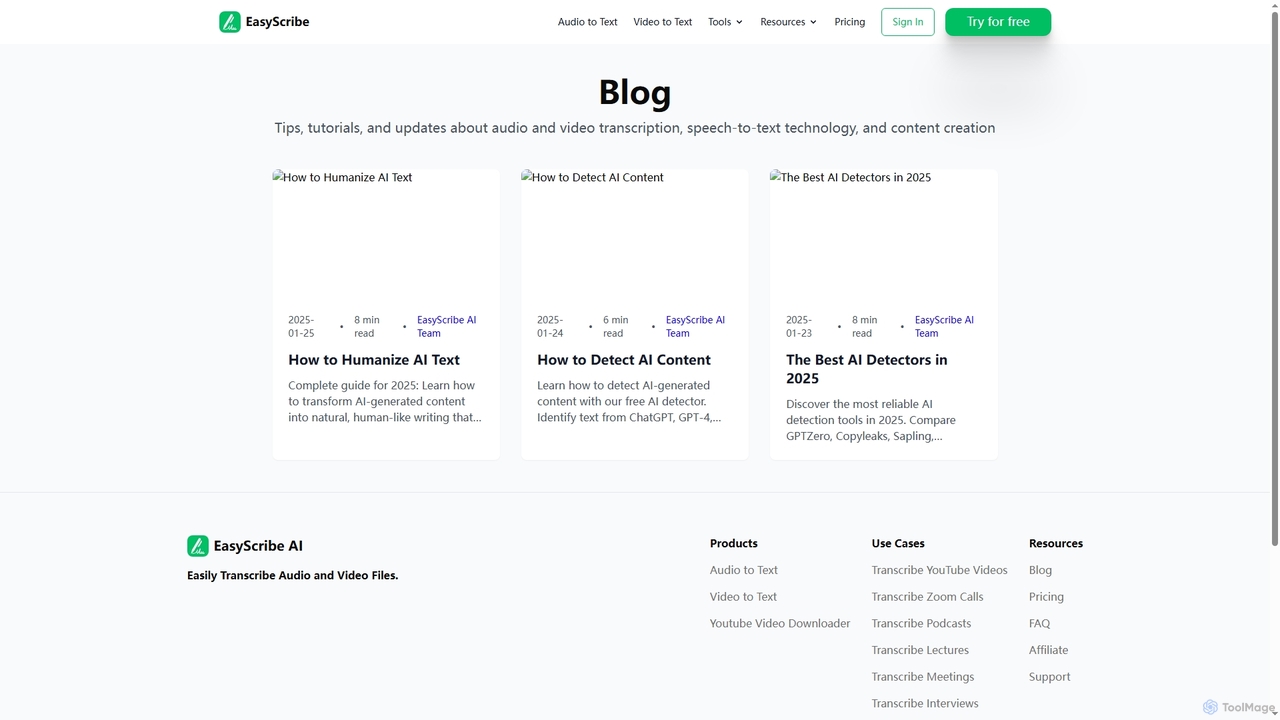Screen dimensions: 1280x720
Task: Go to Pricing in top navigation
Action: 850,22
